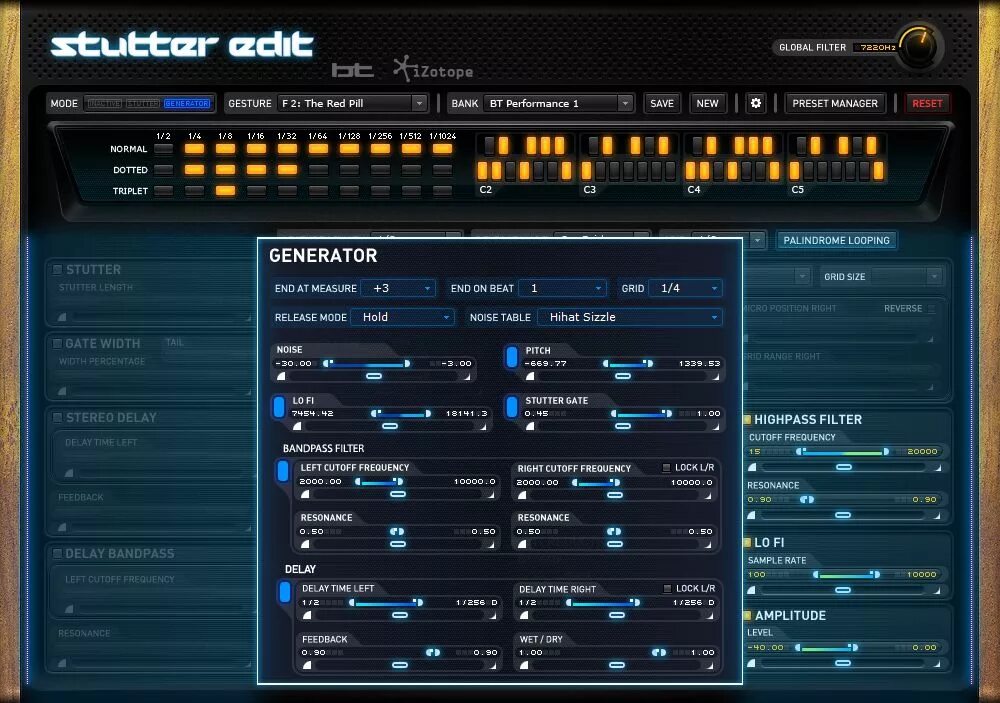The height and width of the screenshot is (703, 1000).
Task: Click the New button
Action: point(707,103)
